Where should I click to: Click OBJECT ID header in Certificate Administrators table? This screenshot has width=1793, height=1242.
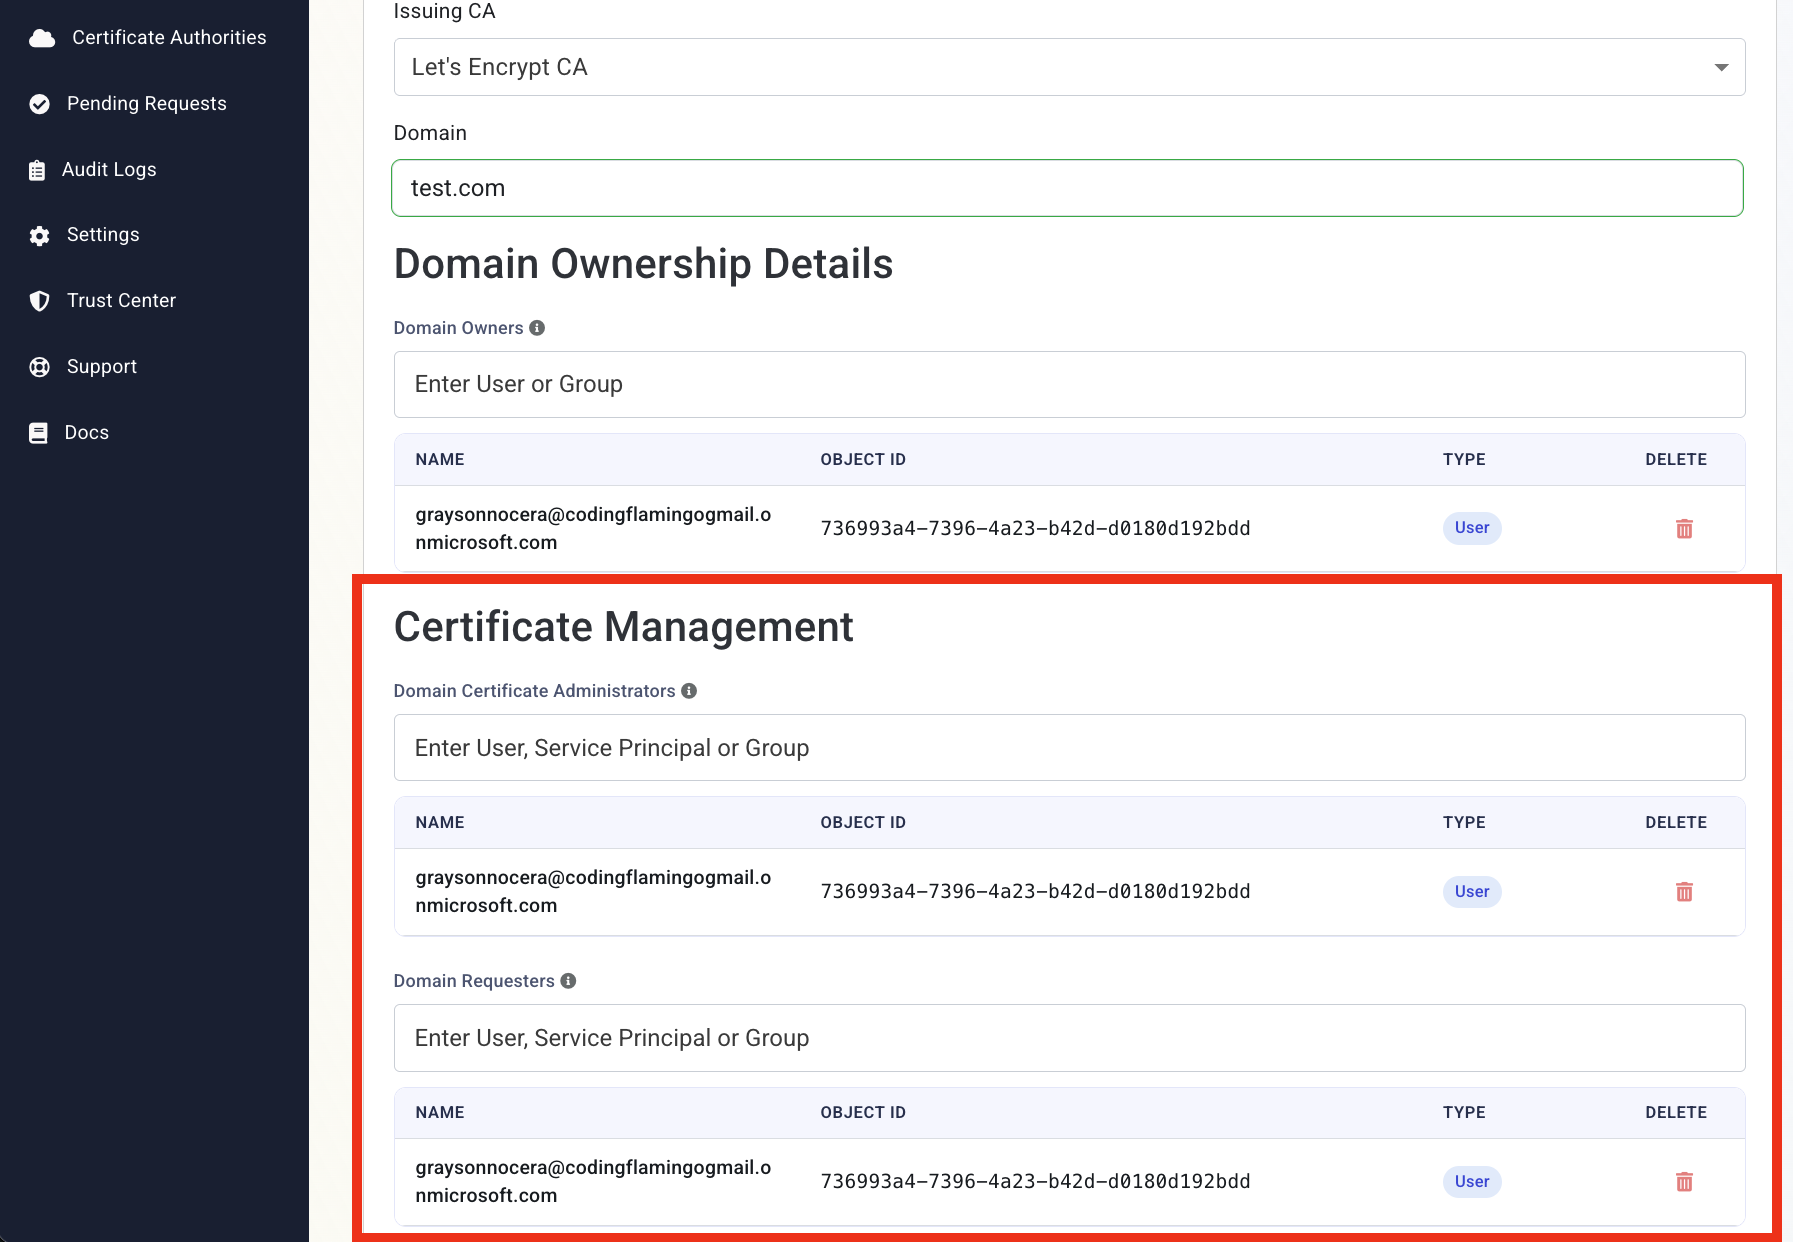pos(863,823)
